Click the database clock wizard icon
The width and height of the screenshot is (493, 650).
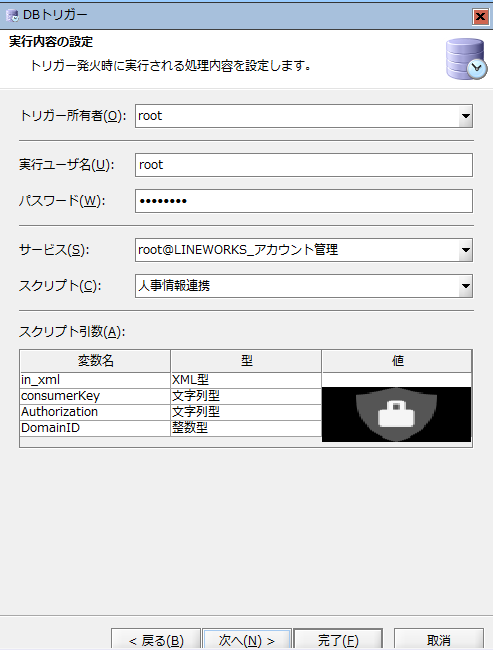tap(466, 59)
